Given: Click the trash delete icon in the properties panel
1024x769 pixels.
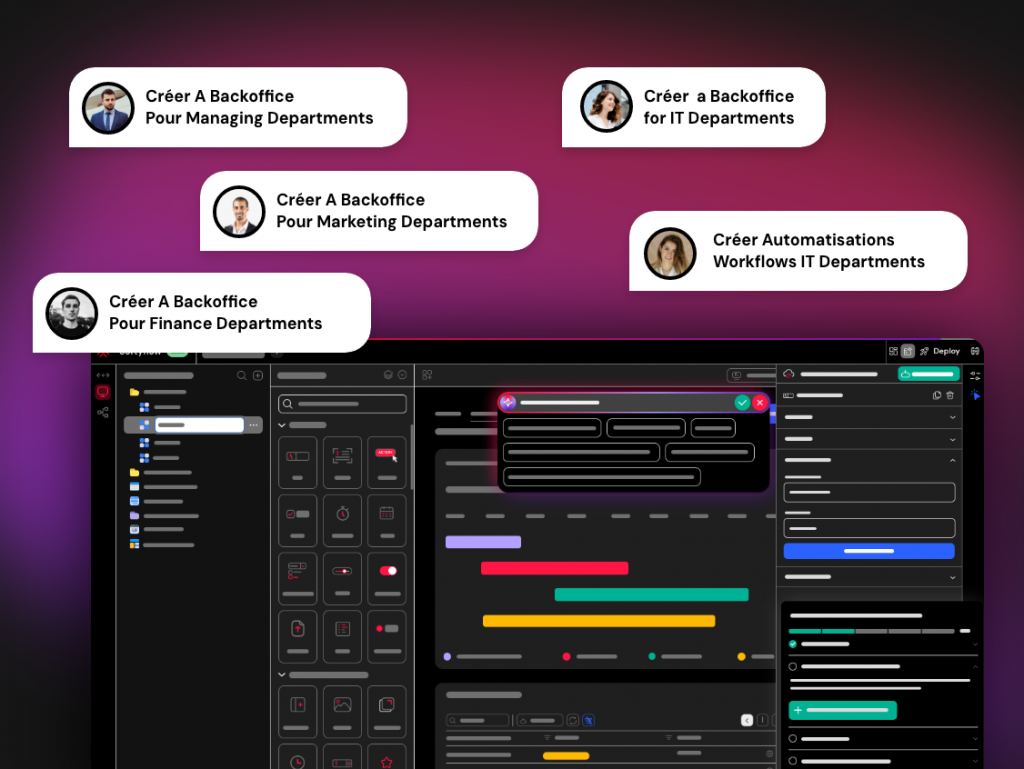Looking at the screenshot, I should click(x=950, y=395).
